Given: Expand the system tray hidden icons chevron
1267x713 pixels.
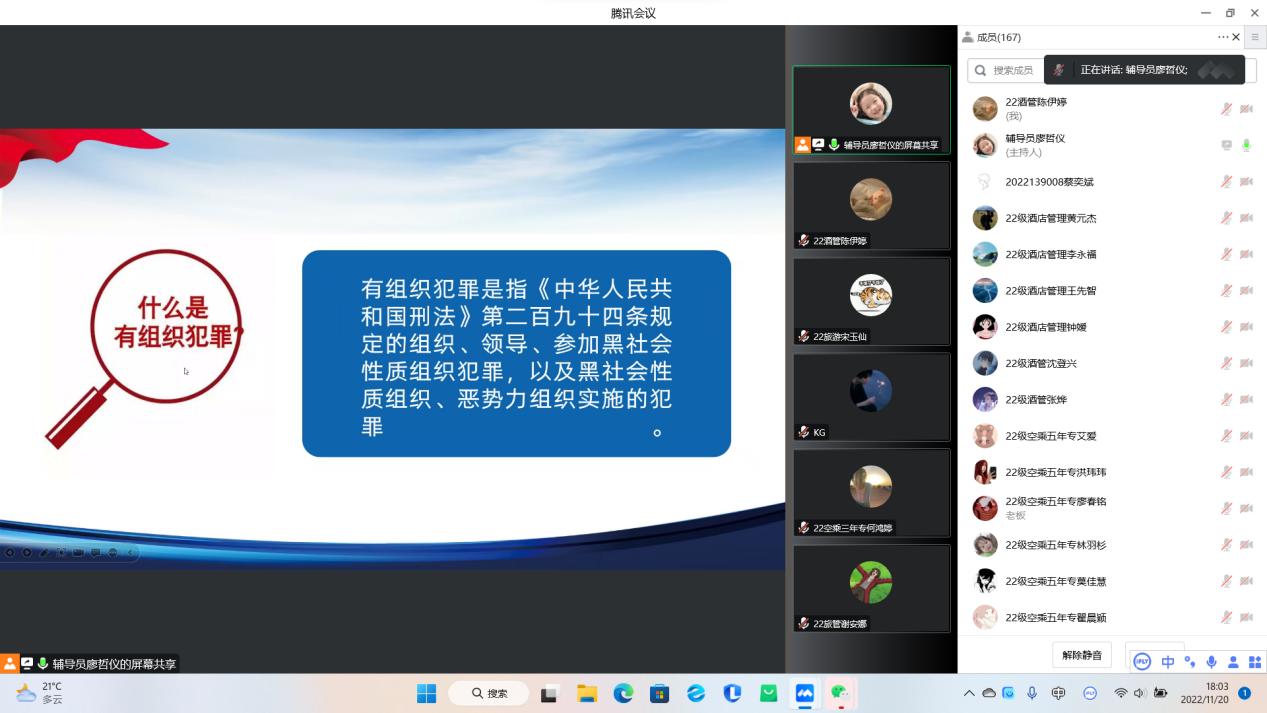Looking at the screenshot, I should tap(968, 693).
